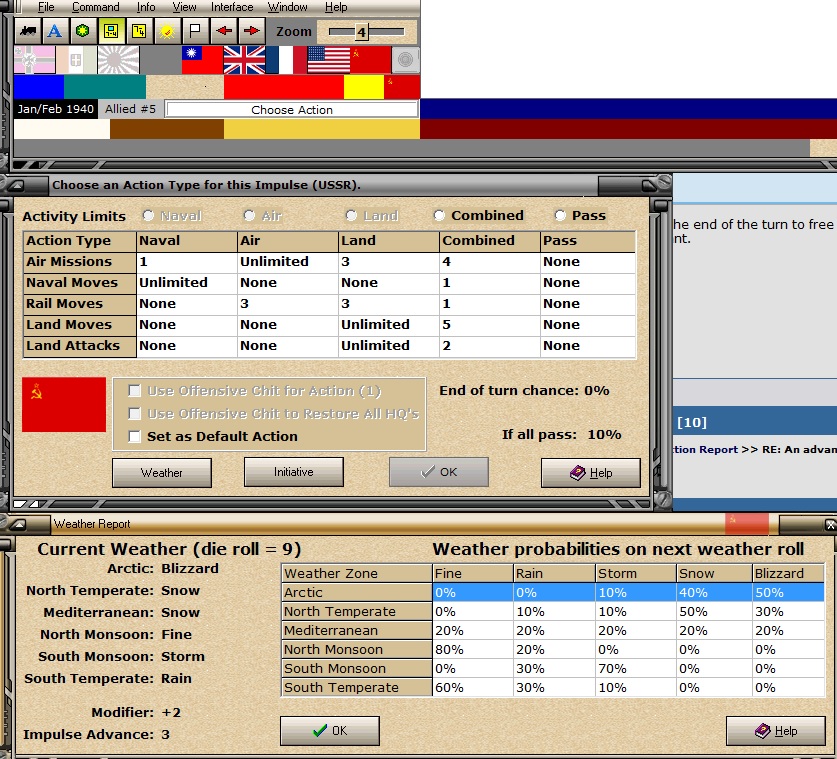The image size is (837, 759).
Task: Click the highlighted yellow unit counter icon
Action: [111, 31]
